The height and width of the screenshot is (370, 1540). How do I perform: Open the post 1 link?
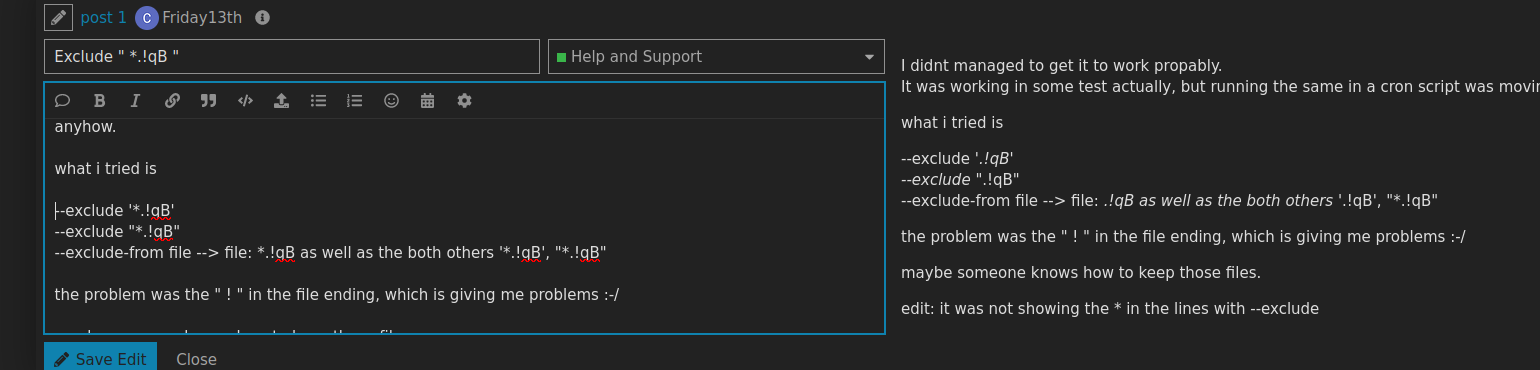coord(103,17)
